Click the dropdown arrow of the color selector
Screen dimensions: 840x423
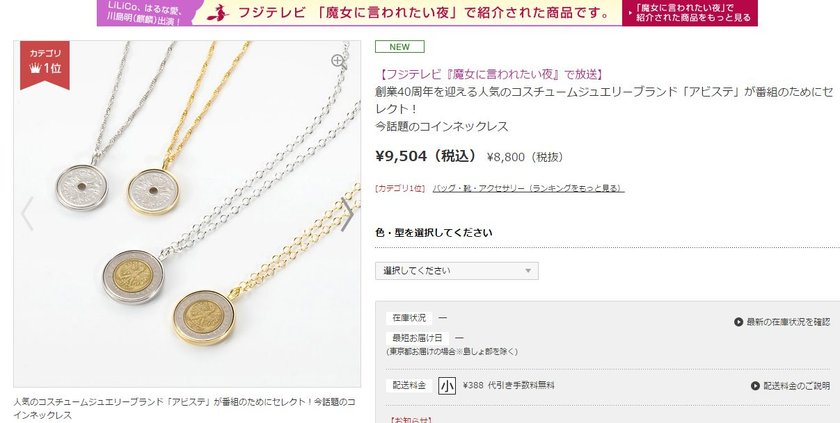coord(528,271)
